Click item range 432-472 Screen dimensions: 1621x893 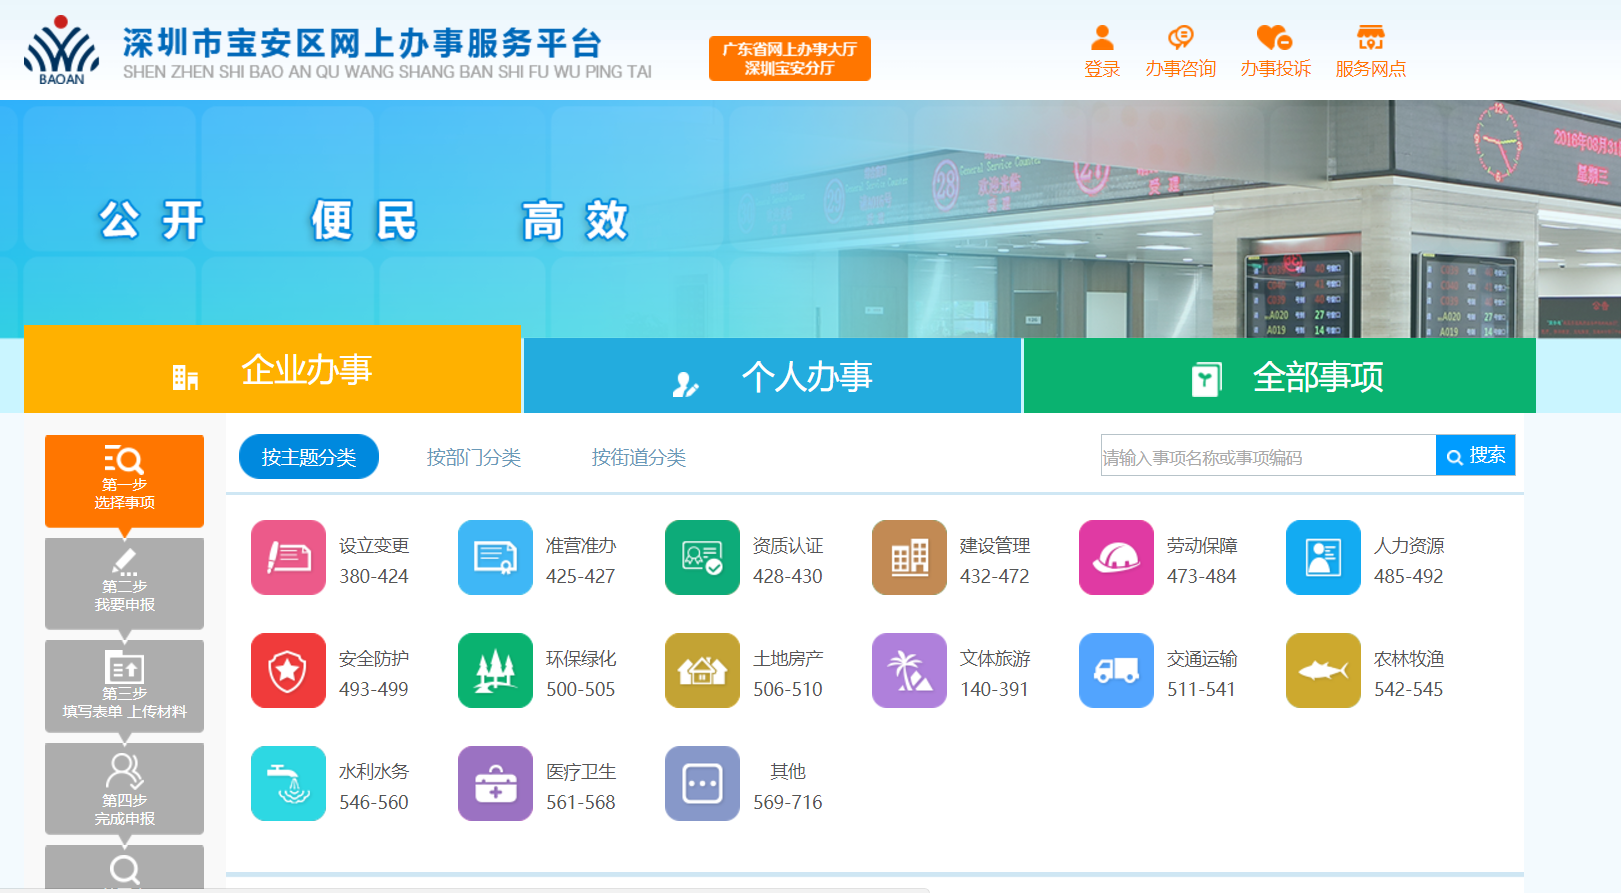click(995, 576)
